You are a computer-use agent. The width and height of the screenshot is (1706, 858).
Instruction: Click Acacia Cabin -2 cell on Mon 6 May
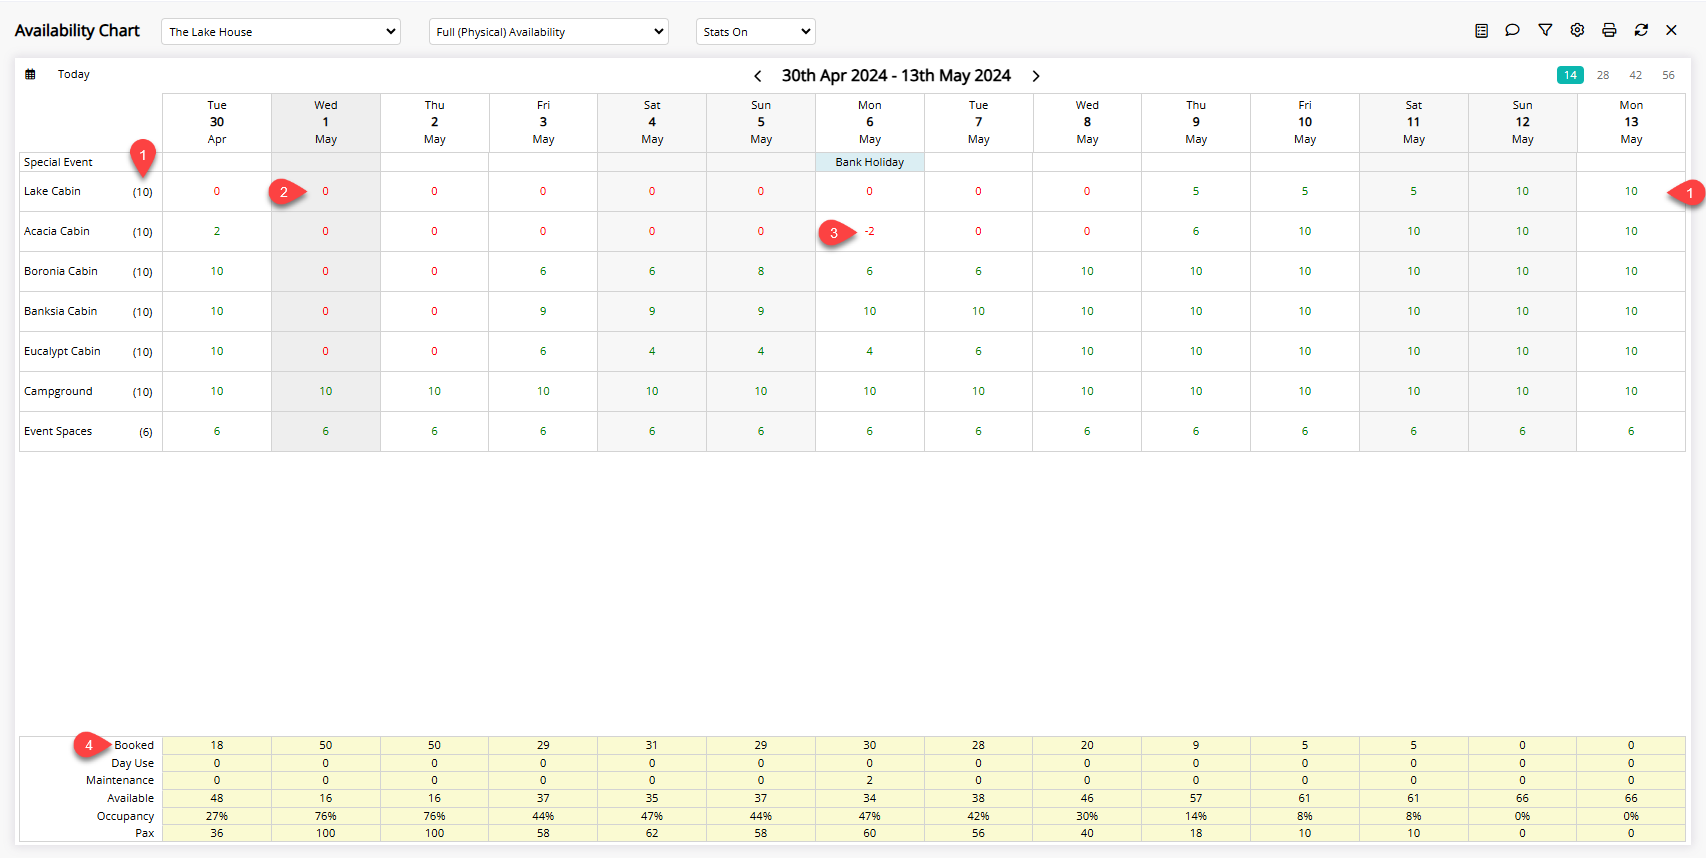870,231
